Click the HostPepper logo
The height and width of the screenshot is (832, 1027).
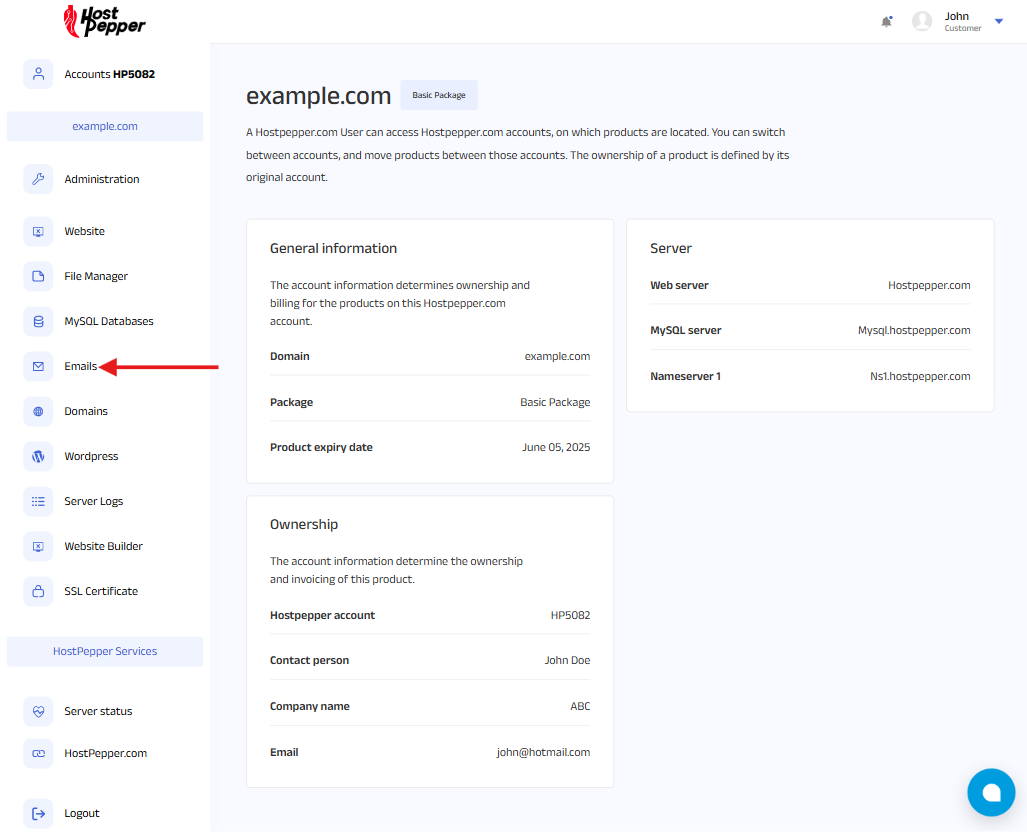104,21
